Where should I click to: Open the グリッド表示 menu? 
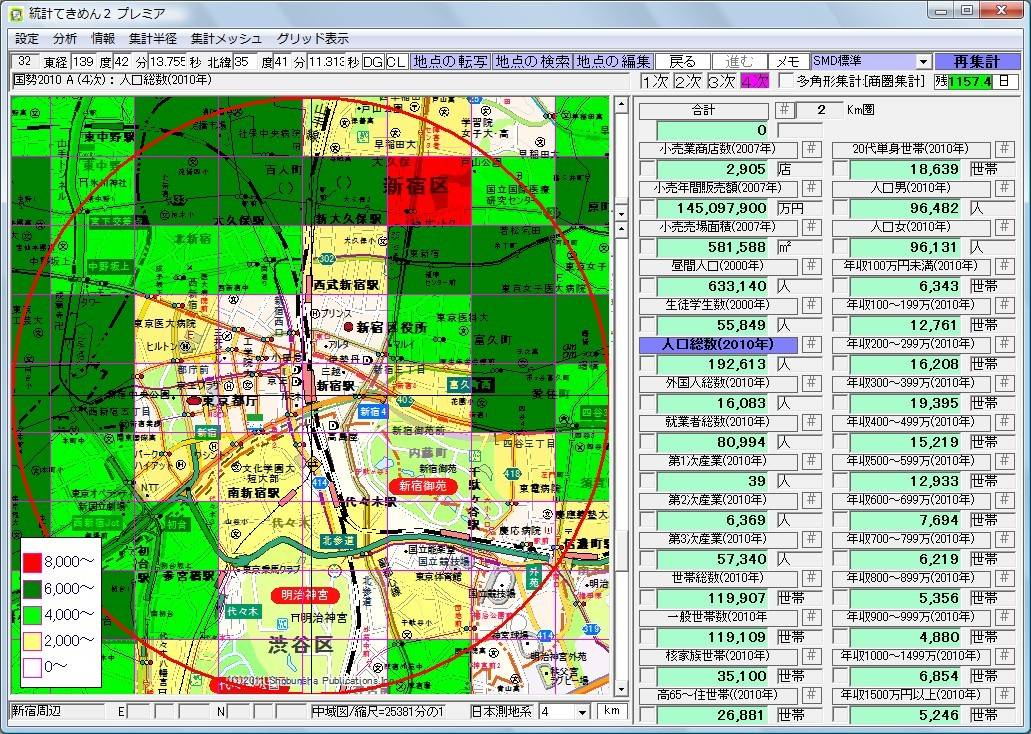coord(312,39)
